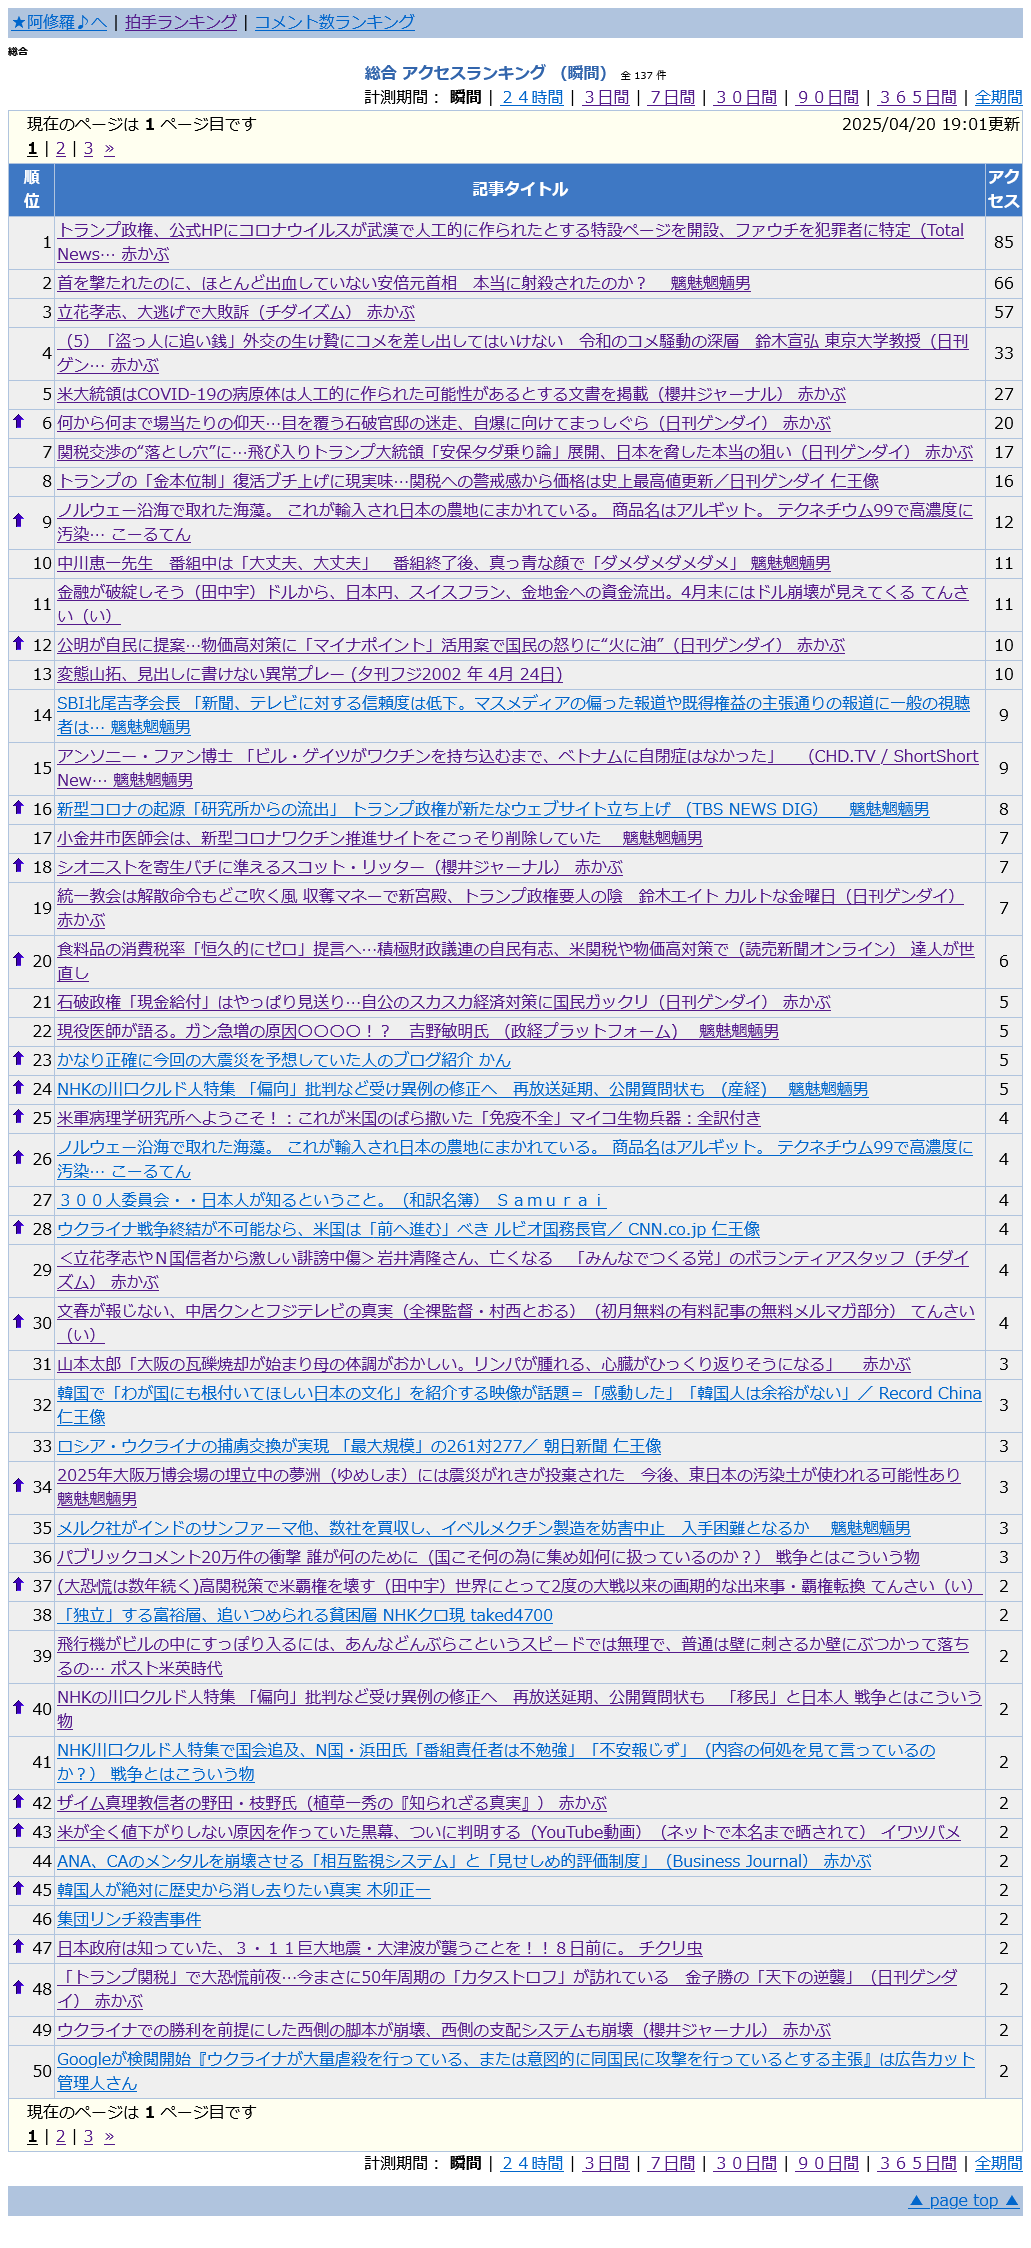Open the rank 44 article about ANA、CA
Viewport: 1031px width, 2248px height.
click(x=464, y=1861)
